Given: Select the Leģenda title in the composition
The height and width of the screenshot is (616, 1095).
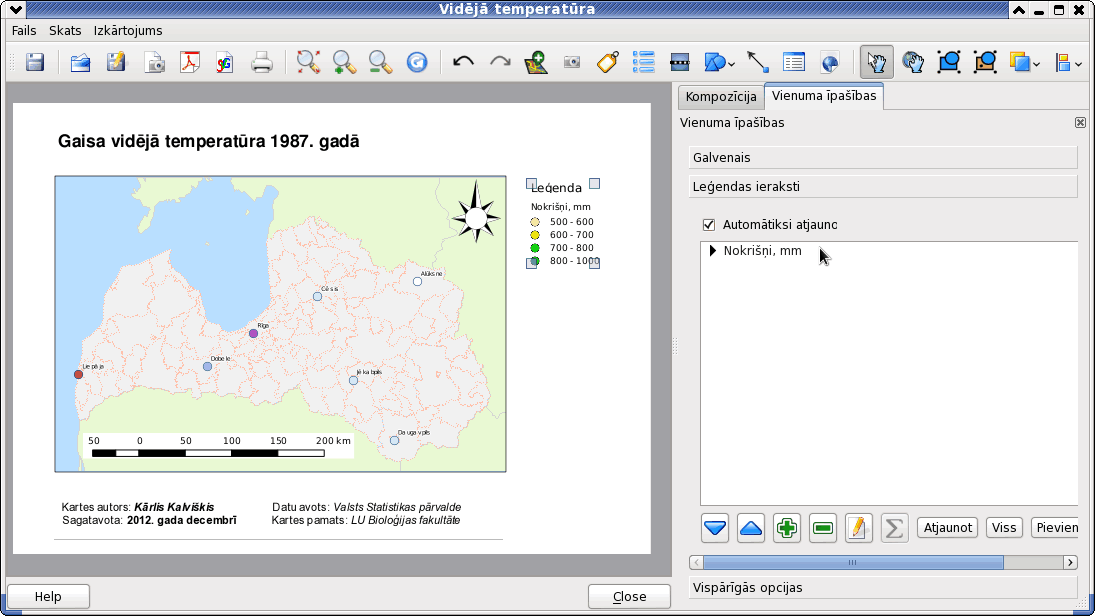Looking at the screenshot, I should pos(556,188).
